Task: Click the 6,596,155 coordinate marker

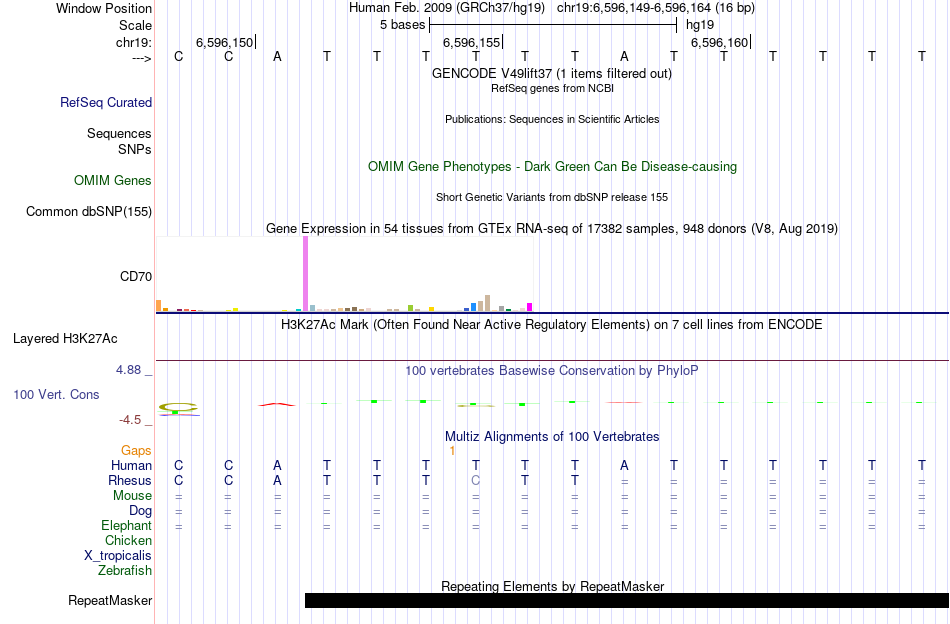Action: click(472, 42)
